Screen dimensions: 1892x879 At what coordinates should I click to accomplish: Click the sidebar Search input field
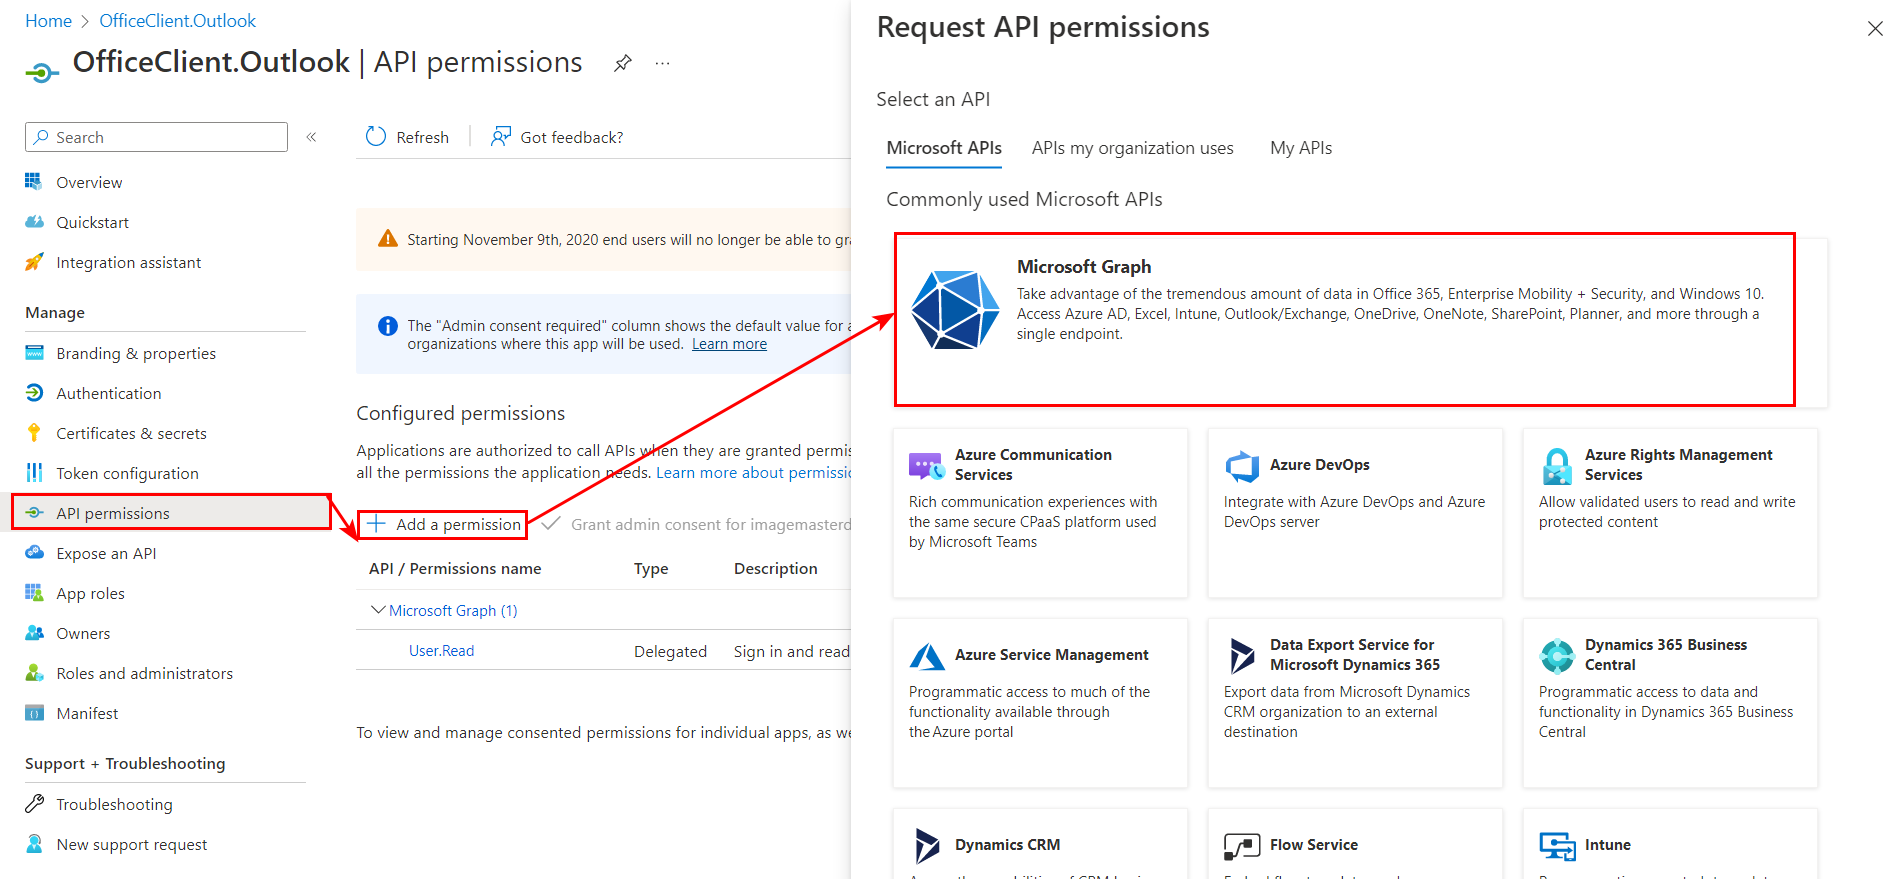(156, 137)
